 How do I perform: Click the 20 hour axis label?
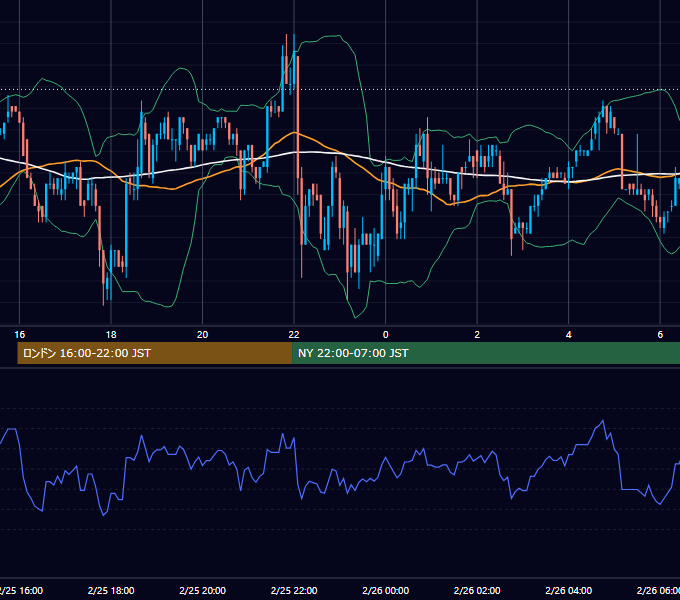coord(203,335)
